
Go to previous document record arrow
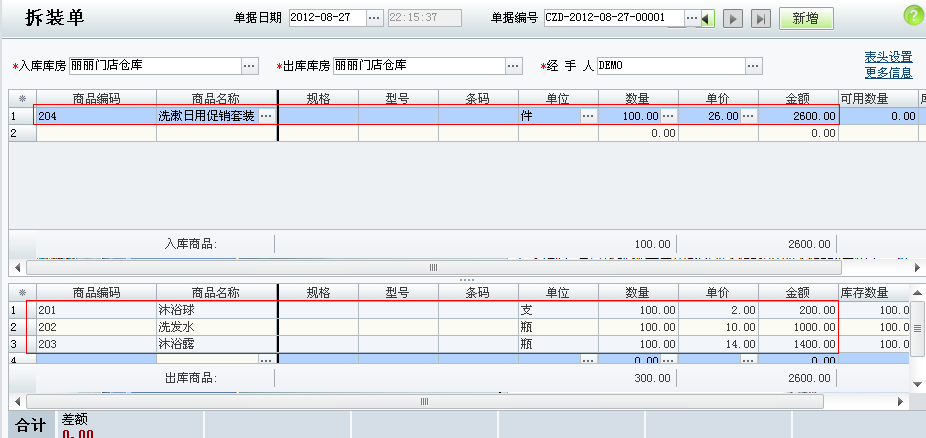tap(707, 18)
